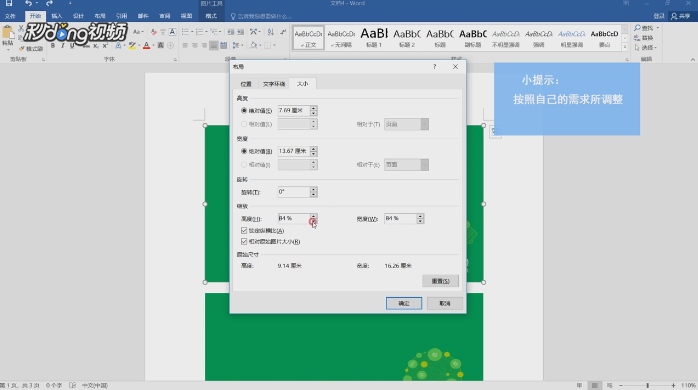Image resolution: width=698 pixels, height=390 pixels.
Task: Select Width absolute value radio button
Action: coord(243,151)
